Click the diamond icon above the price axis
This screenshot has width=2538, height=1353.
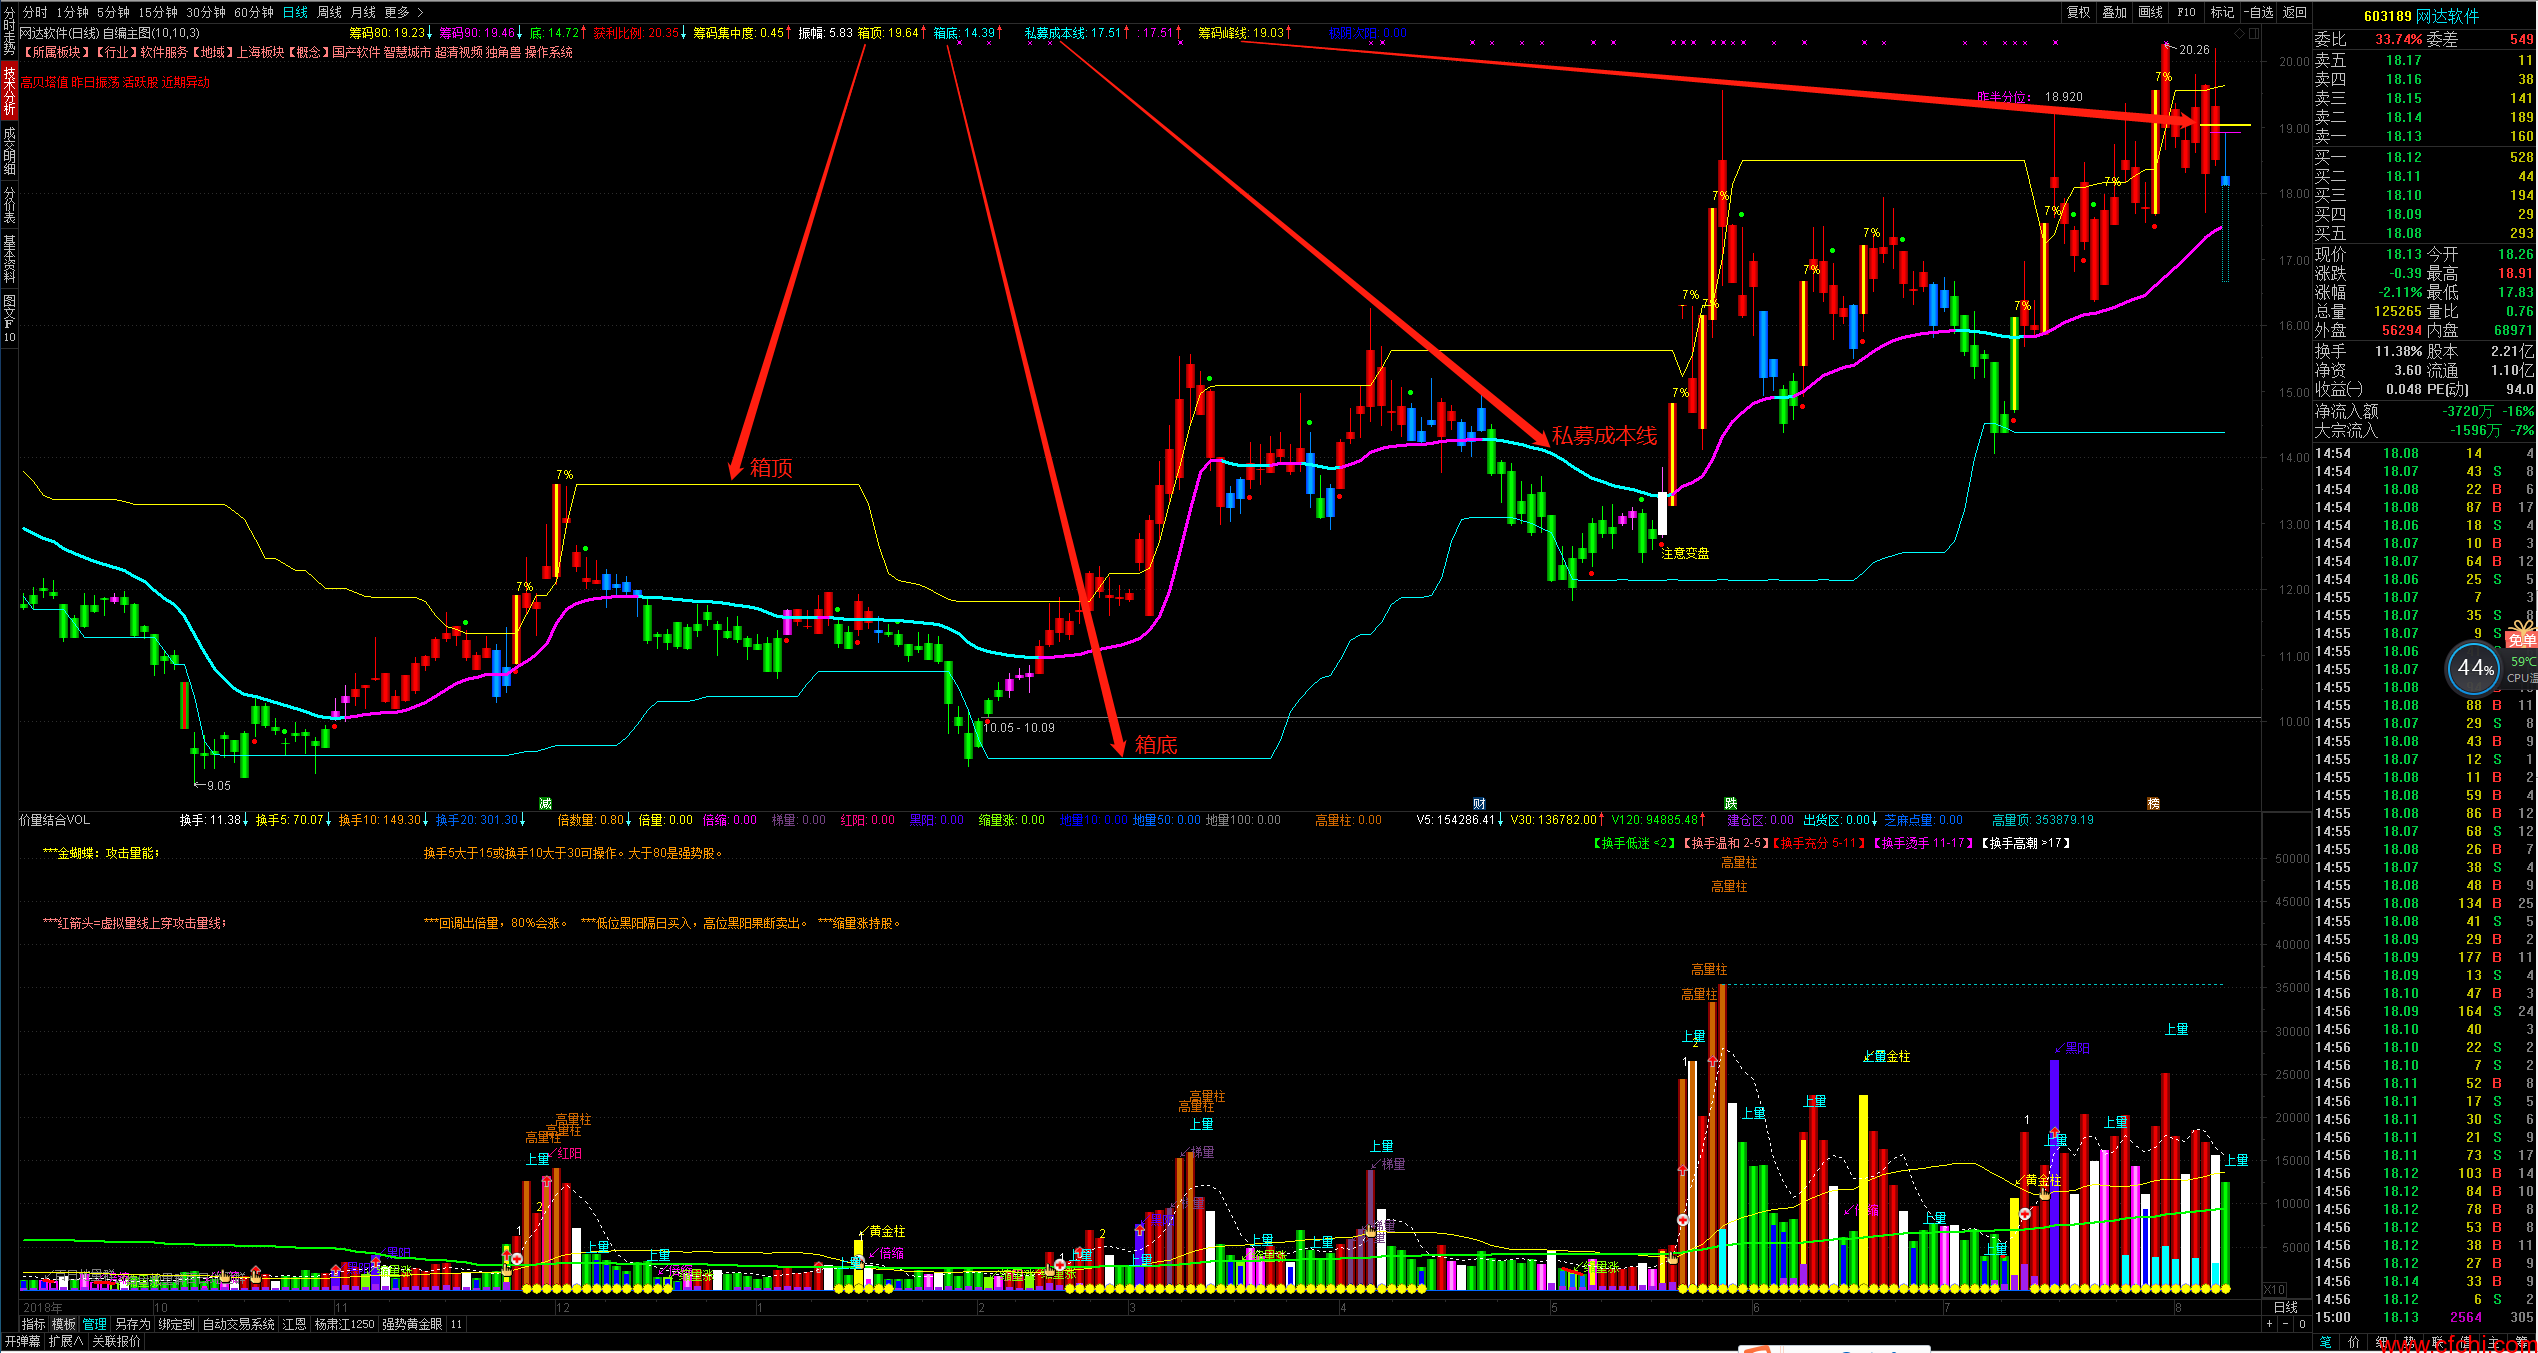[2239, 33]
